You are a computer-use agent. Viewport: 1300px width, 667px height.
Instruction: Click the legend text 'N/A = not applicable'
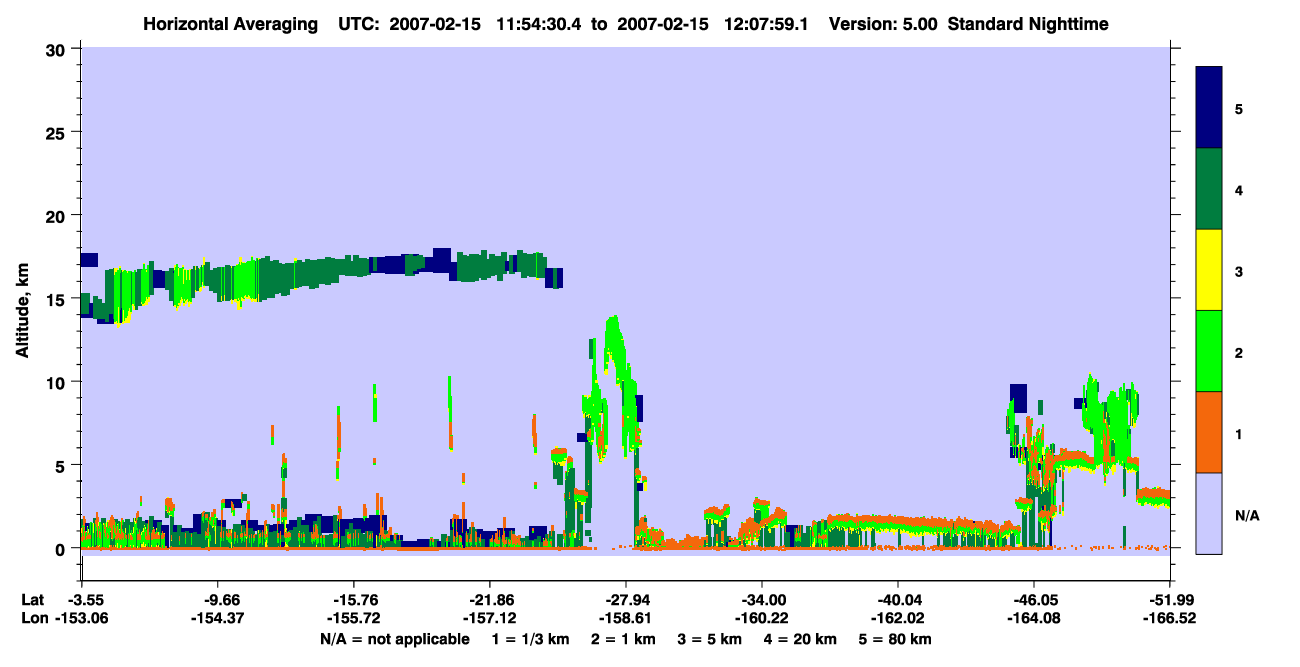pos(394,639)
